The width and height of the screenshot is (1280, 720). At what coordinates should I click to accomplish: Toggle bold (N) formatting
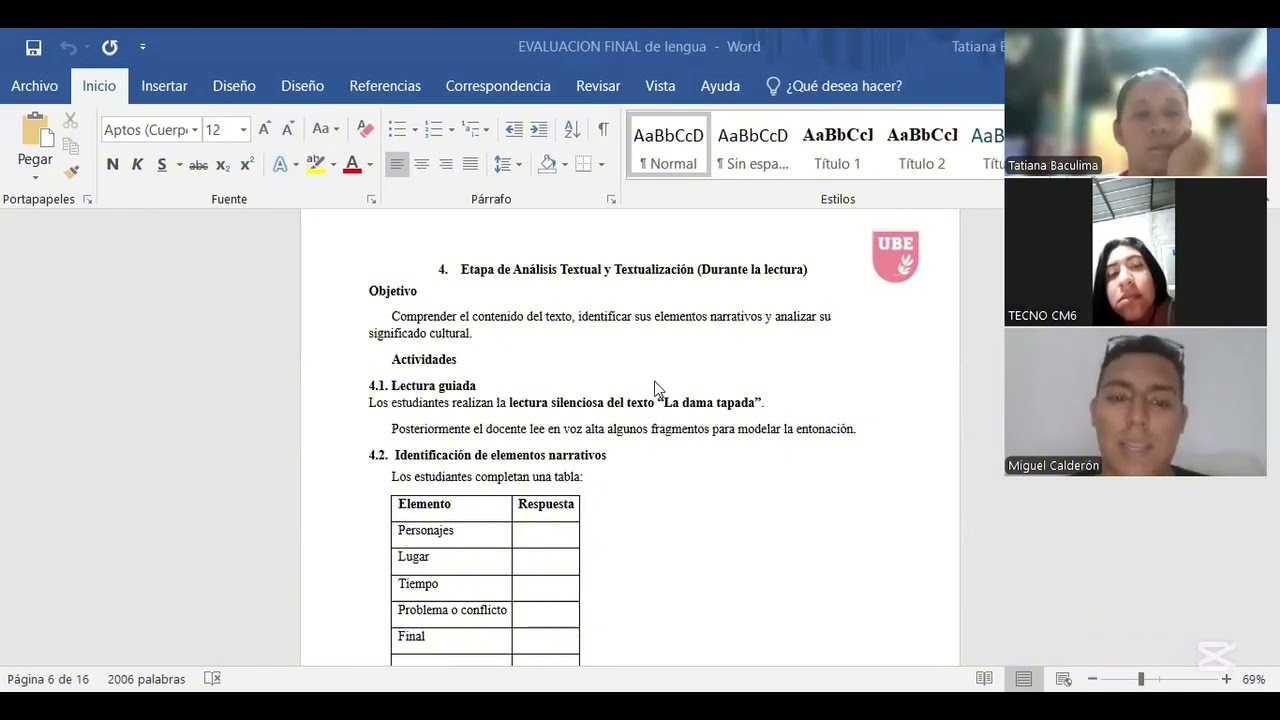112,165
